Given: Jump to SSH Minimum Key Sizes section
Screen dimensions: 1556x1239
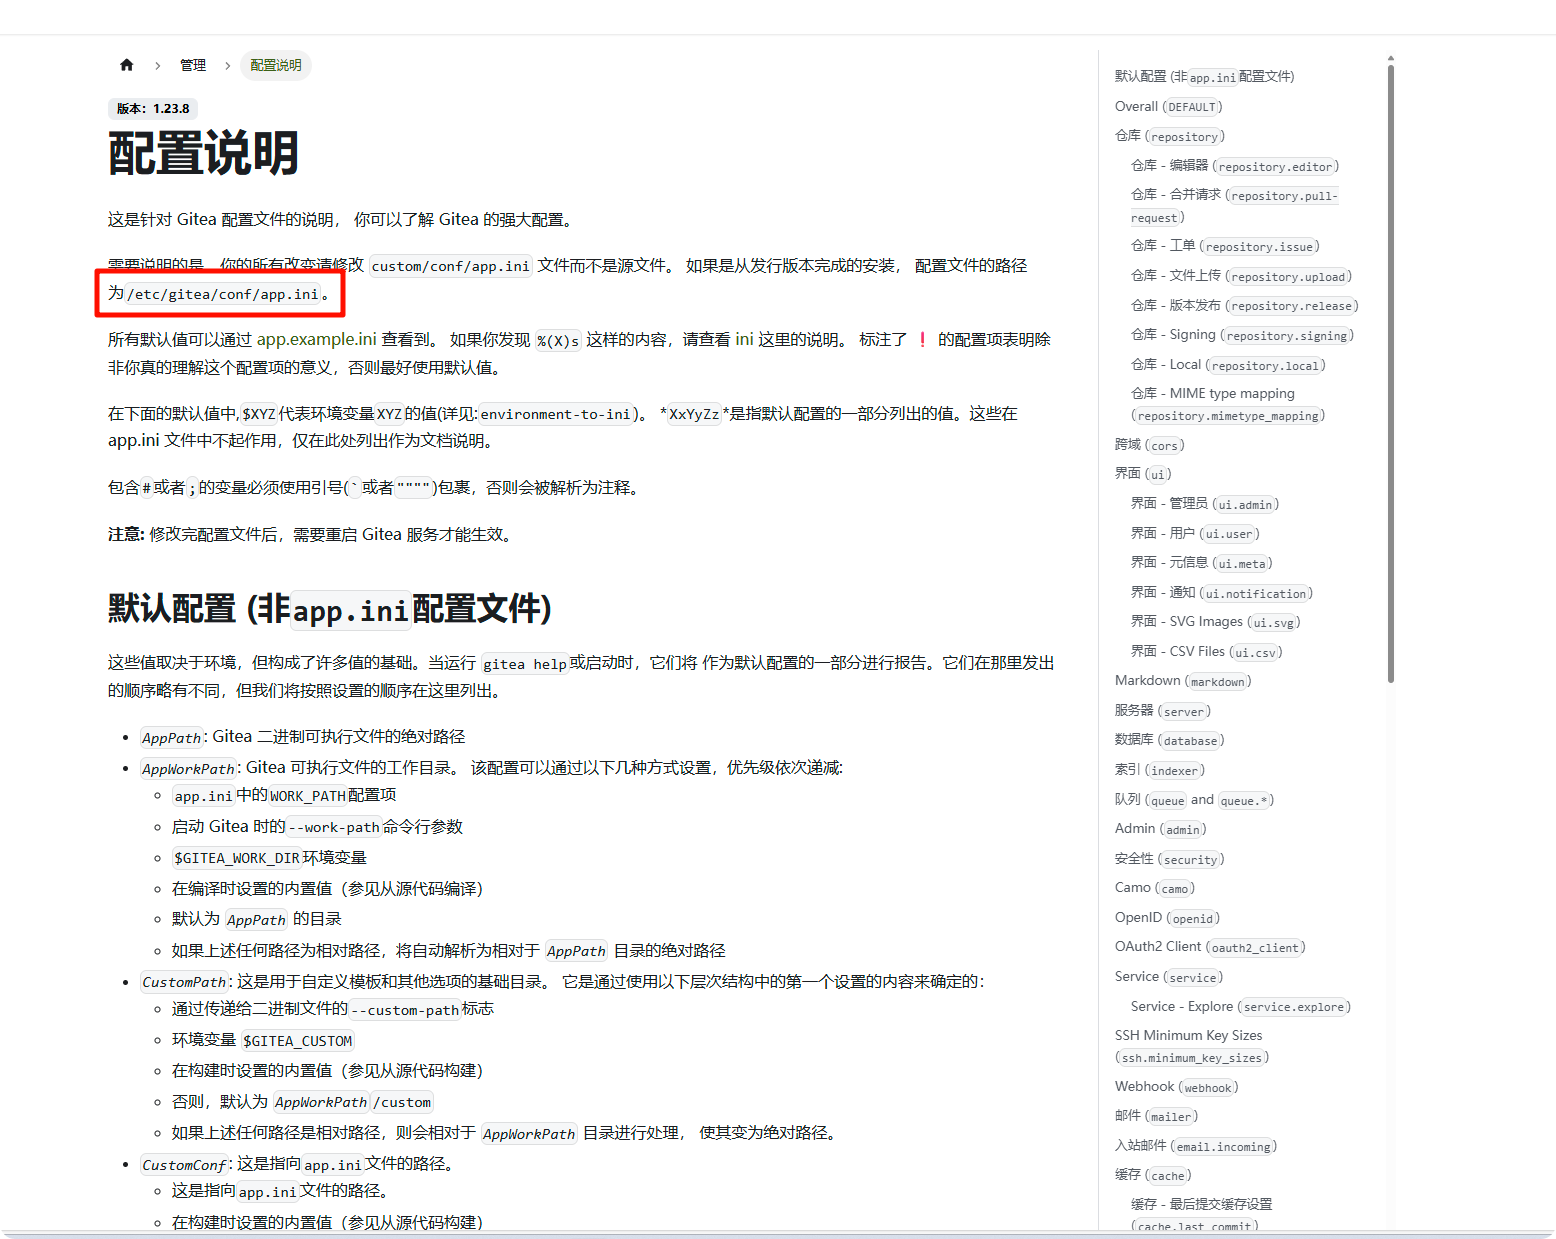Looking at the screenshot, I should coord(1192,1046).
